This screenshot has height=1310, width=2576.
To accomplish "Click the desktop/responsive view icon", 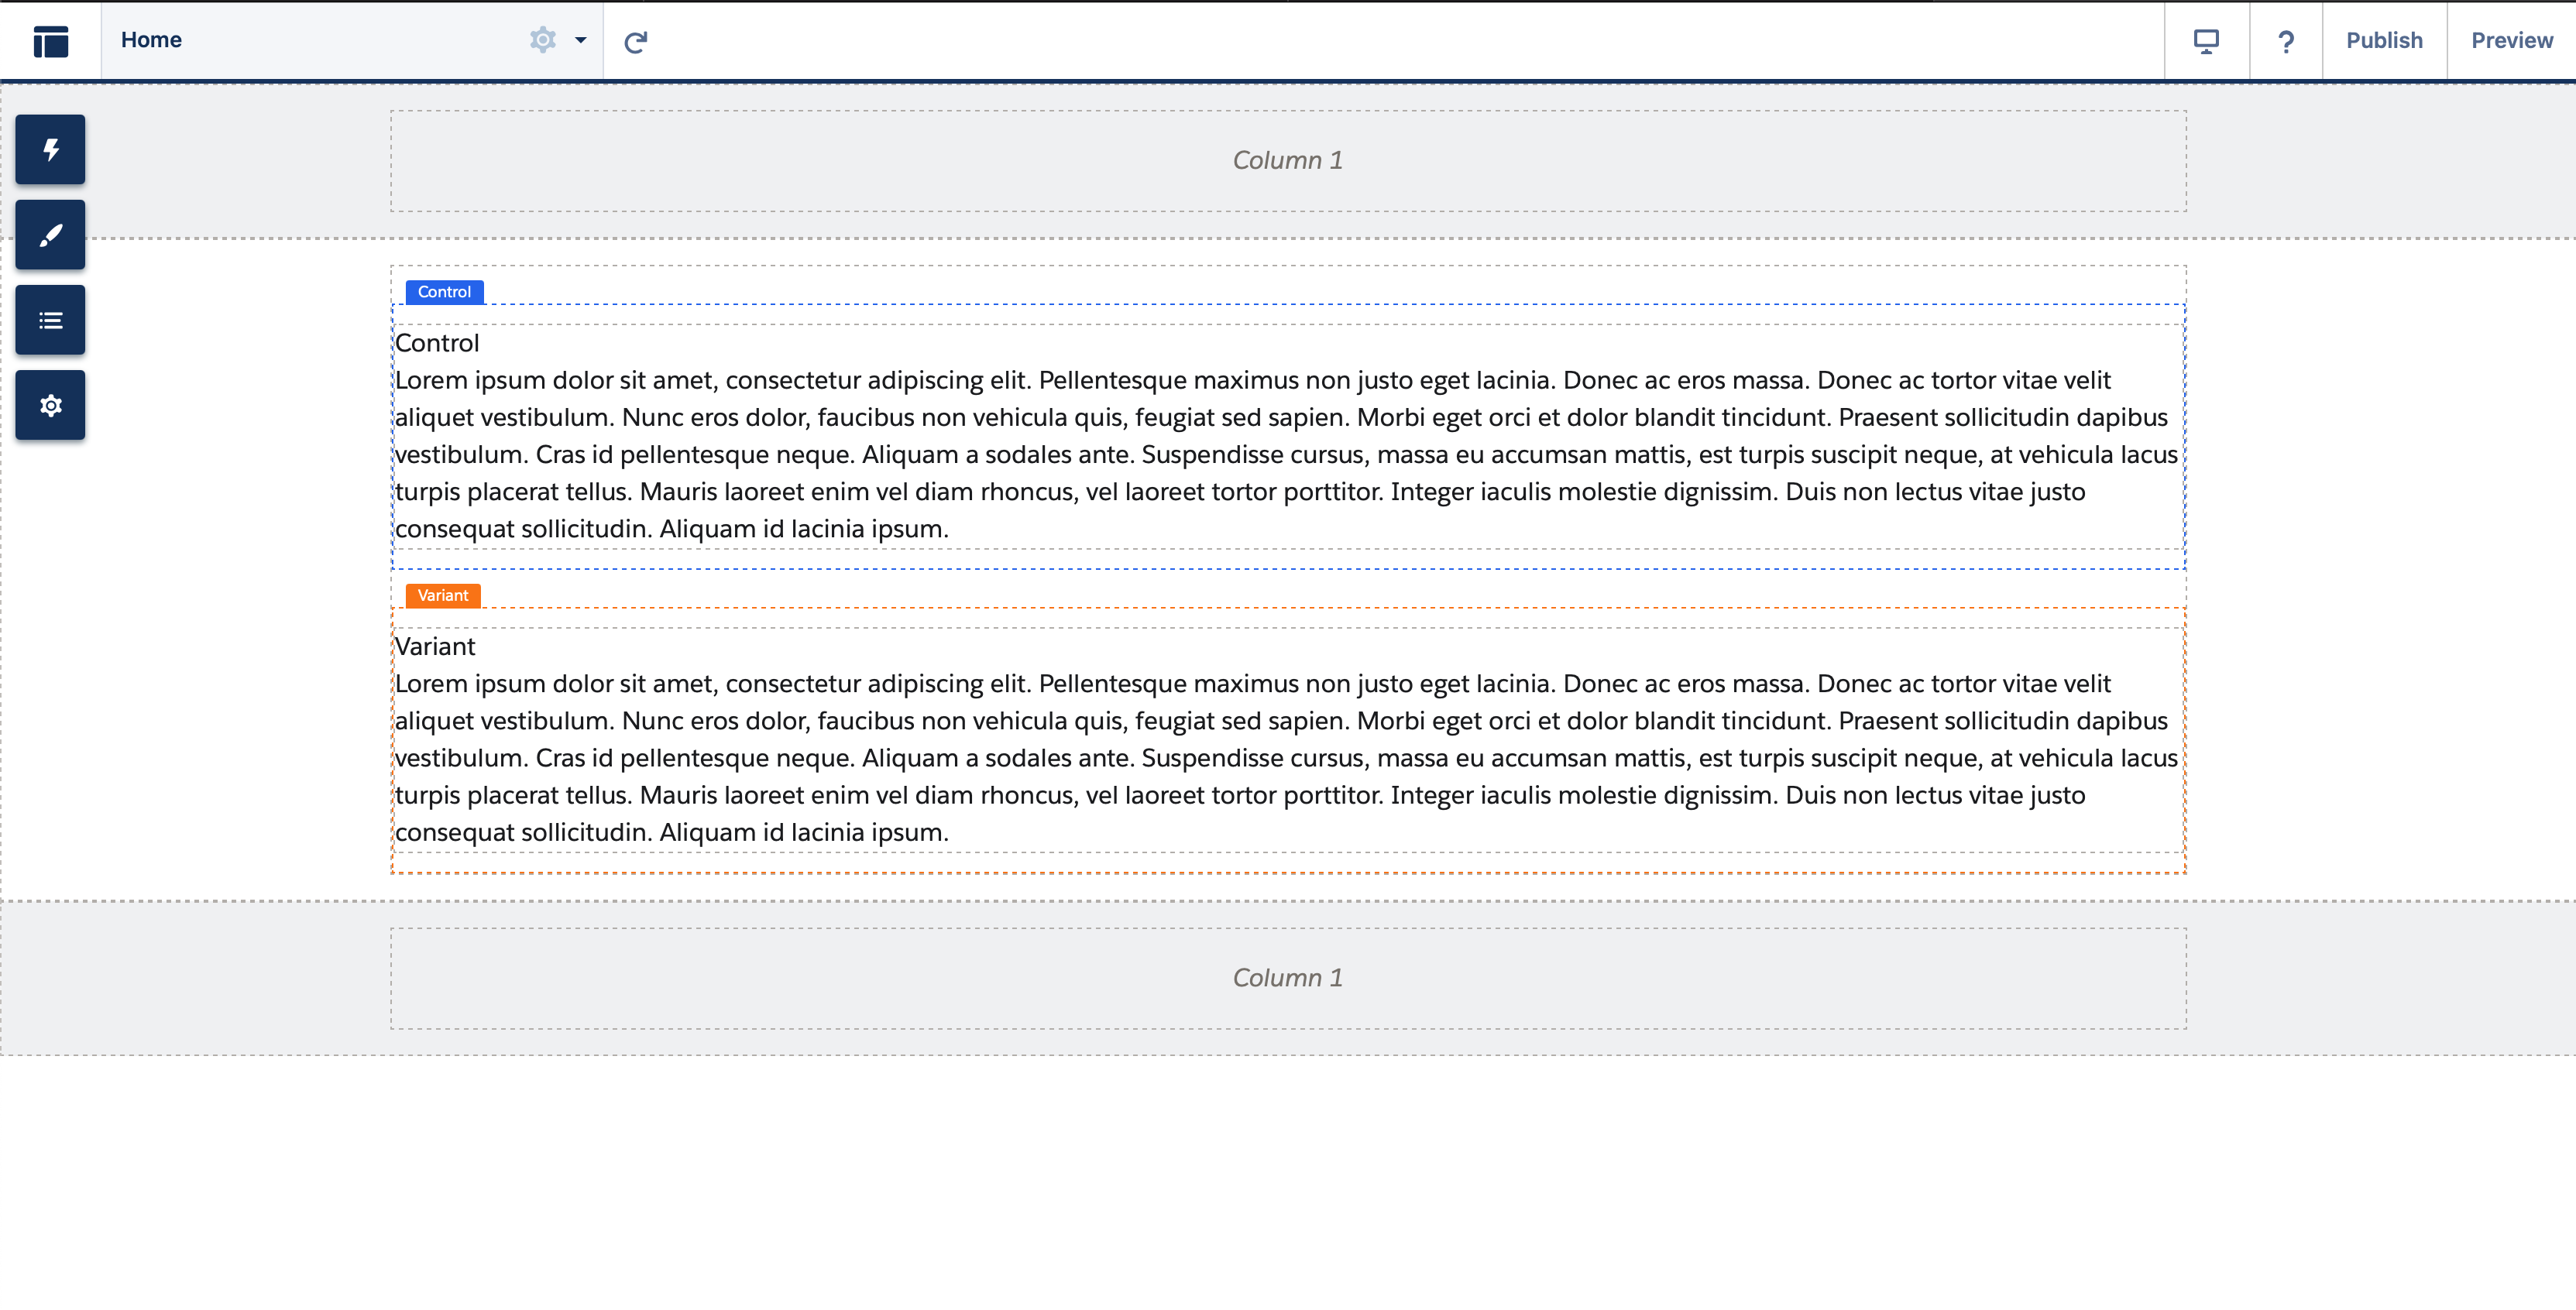I will tap(2207, 40).
